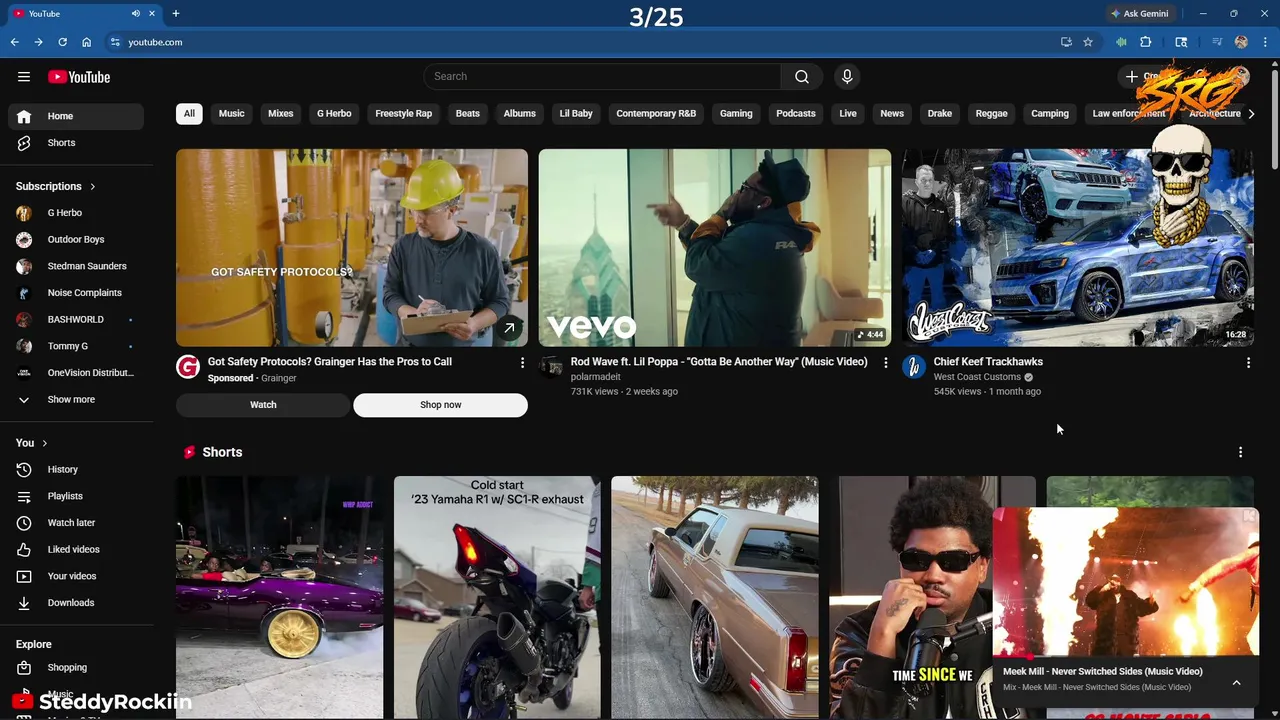
Task: Click the Watch button on Grainger ad
Action: pyautogui.click(x=263, y=405)
